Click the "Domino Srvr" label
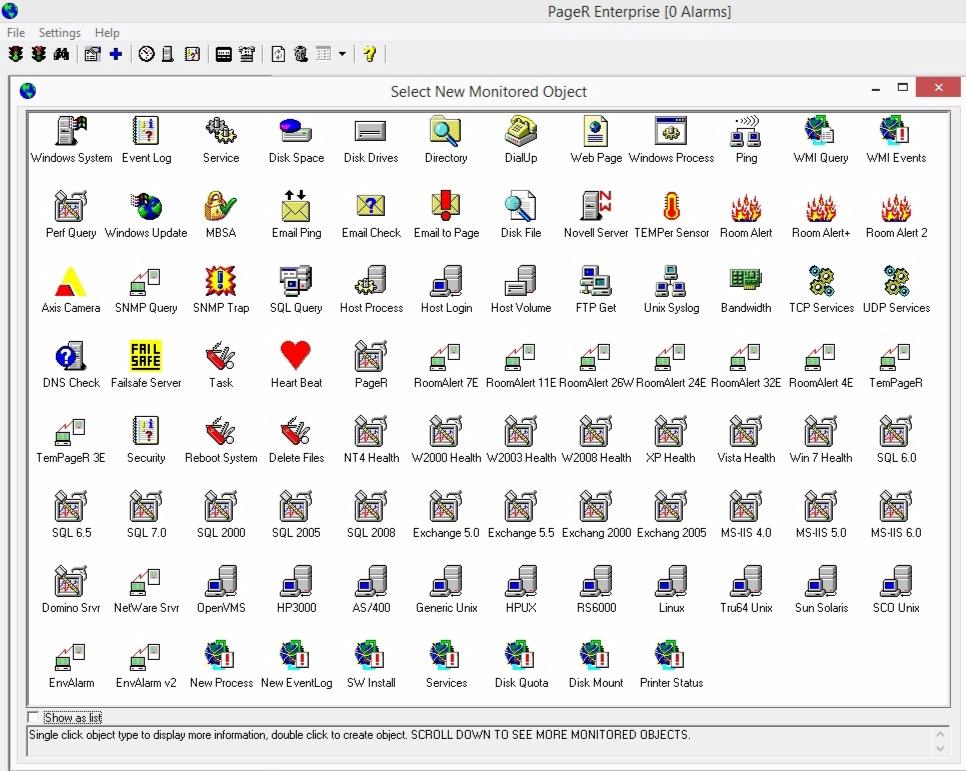The image size is (966, 771). click(71, 608)
